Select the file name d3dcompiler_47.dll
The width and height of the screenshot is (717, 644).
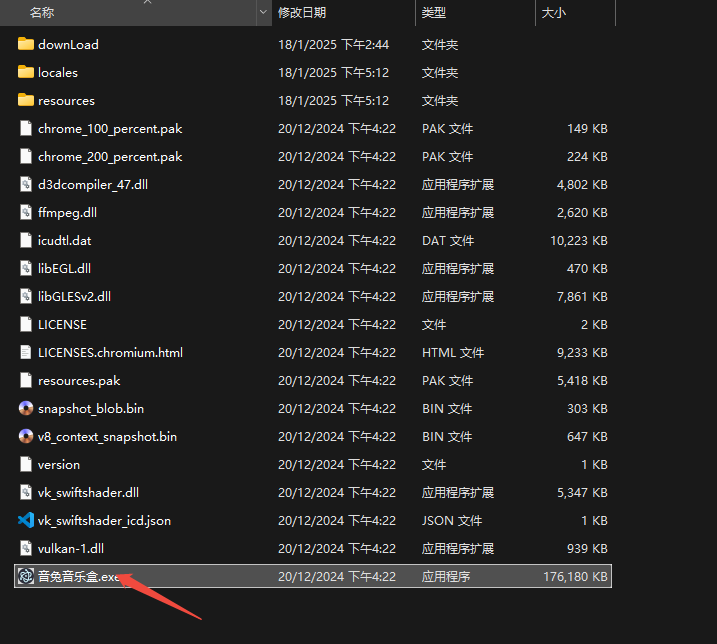[x=93, y=184]
